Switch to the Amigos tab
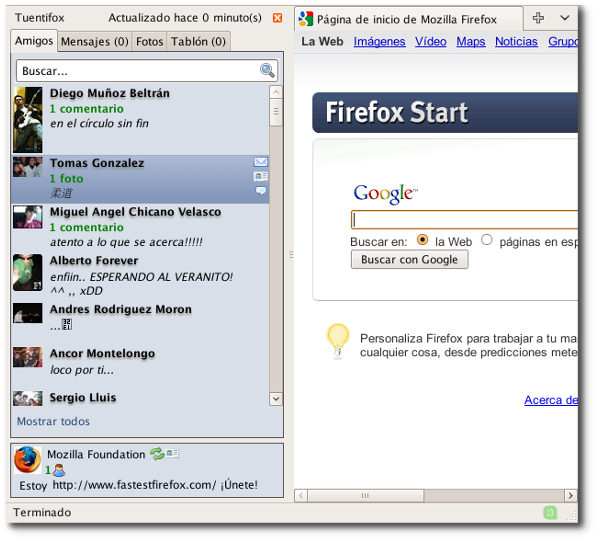This screenshot has height=544, width=600. coord(34,41)
